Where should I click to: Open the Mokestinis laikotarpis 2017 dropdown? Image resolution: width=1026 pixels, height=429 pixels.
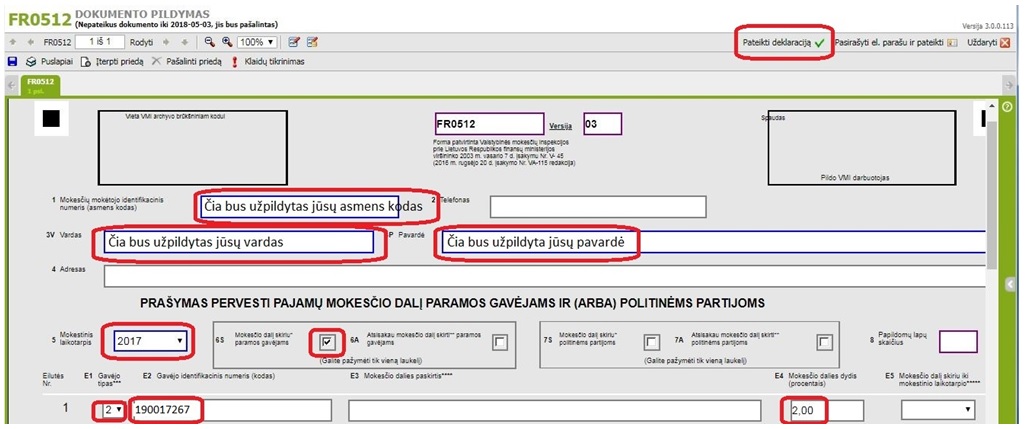150,341
